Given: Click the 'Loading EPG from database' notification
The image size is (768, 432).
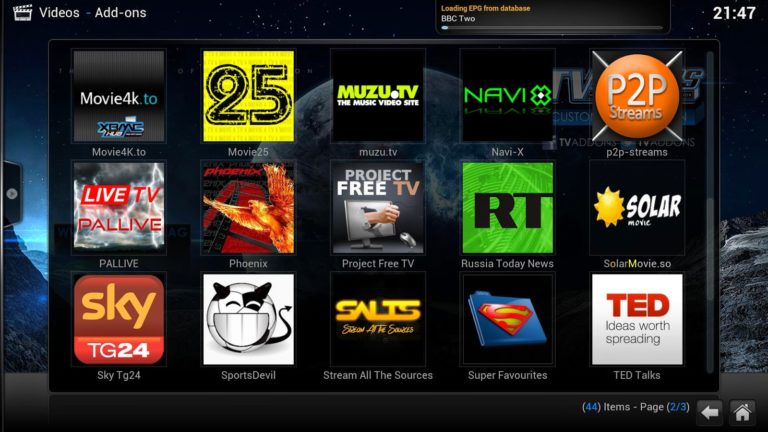Looking at the screenshot, I should pyautogui.click(x=485, y=8).
